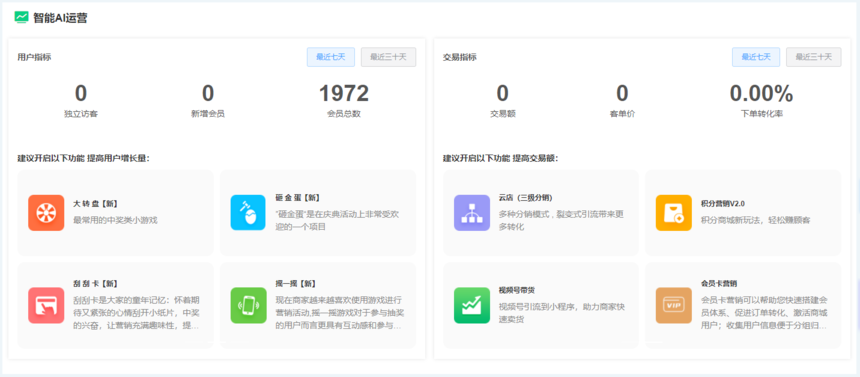
Task: Click the 下单转化率 label
Action: (x=761, y=114)
